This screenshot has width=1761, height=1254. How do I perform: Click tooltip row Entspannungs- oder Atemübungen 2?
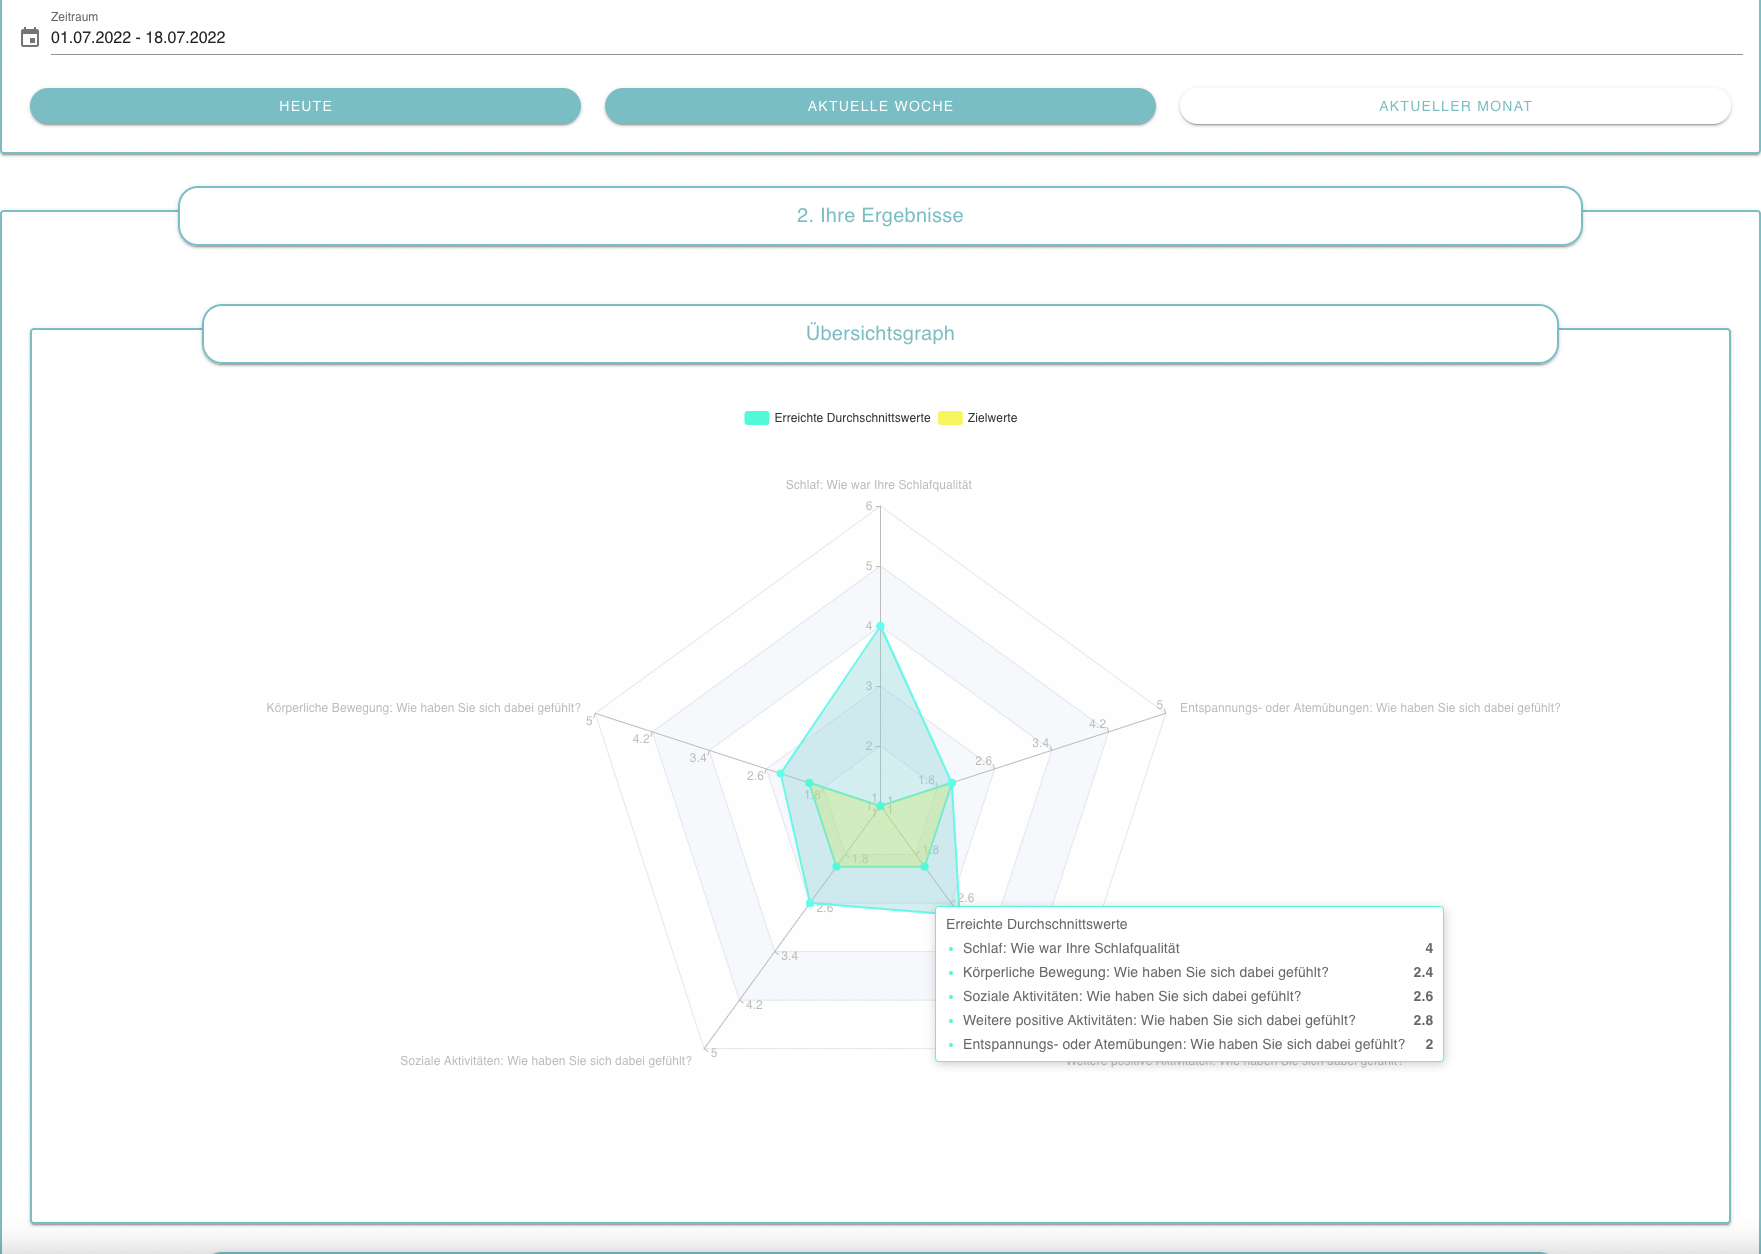(1189, 1044)
